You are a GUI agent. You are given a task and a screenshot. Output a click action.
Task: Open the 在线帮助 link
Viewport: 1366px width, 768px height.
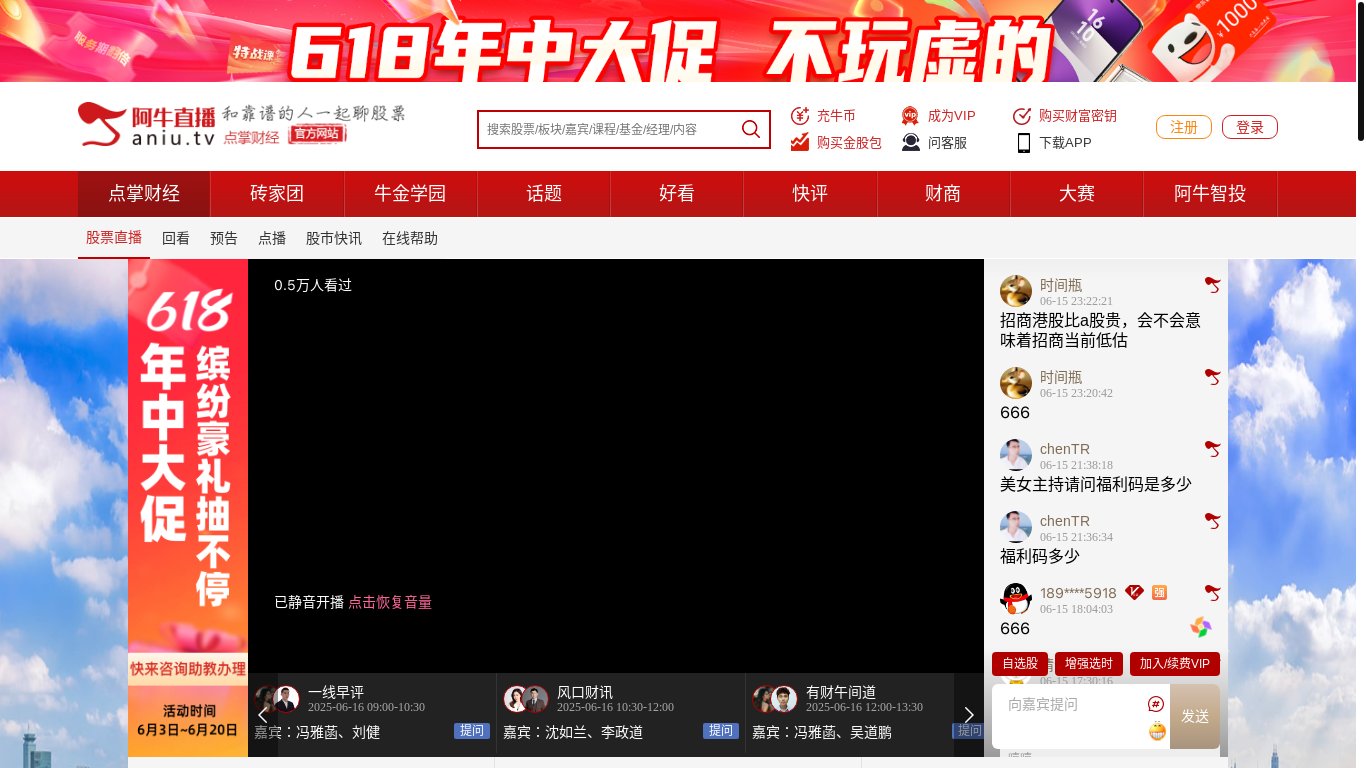(x=410, y=238)
